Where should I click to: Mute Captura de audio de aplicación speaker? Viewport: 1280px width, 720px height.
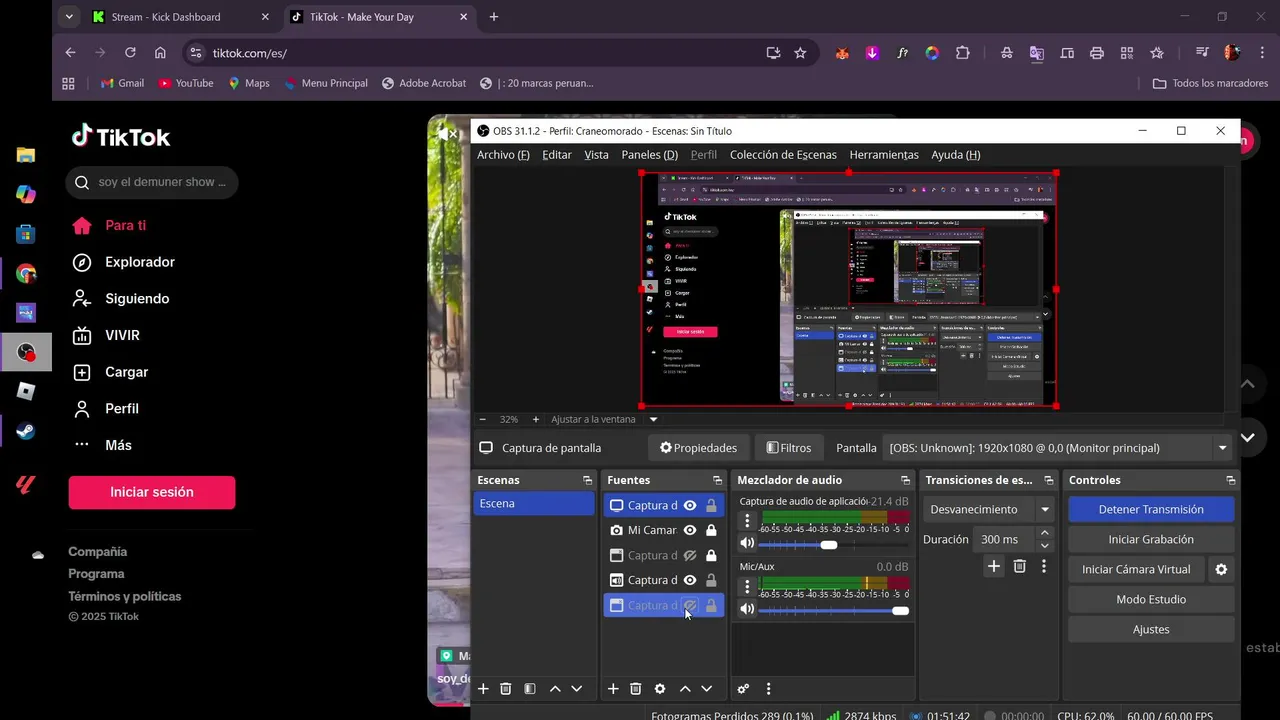[x=747, y=544]
